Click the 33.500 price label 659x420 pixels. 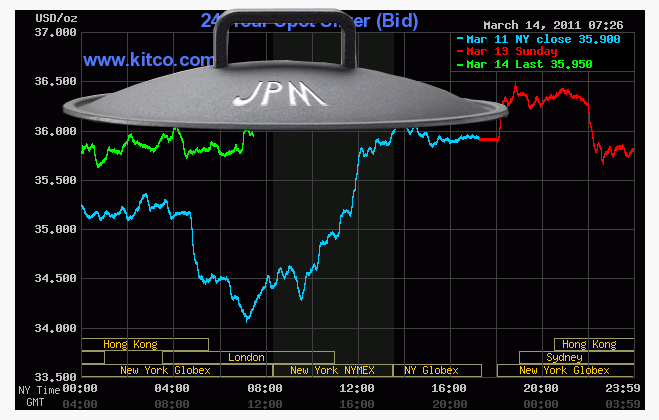point(55,377)
